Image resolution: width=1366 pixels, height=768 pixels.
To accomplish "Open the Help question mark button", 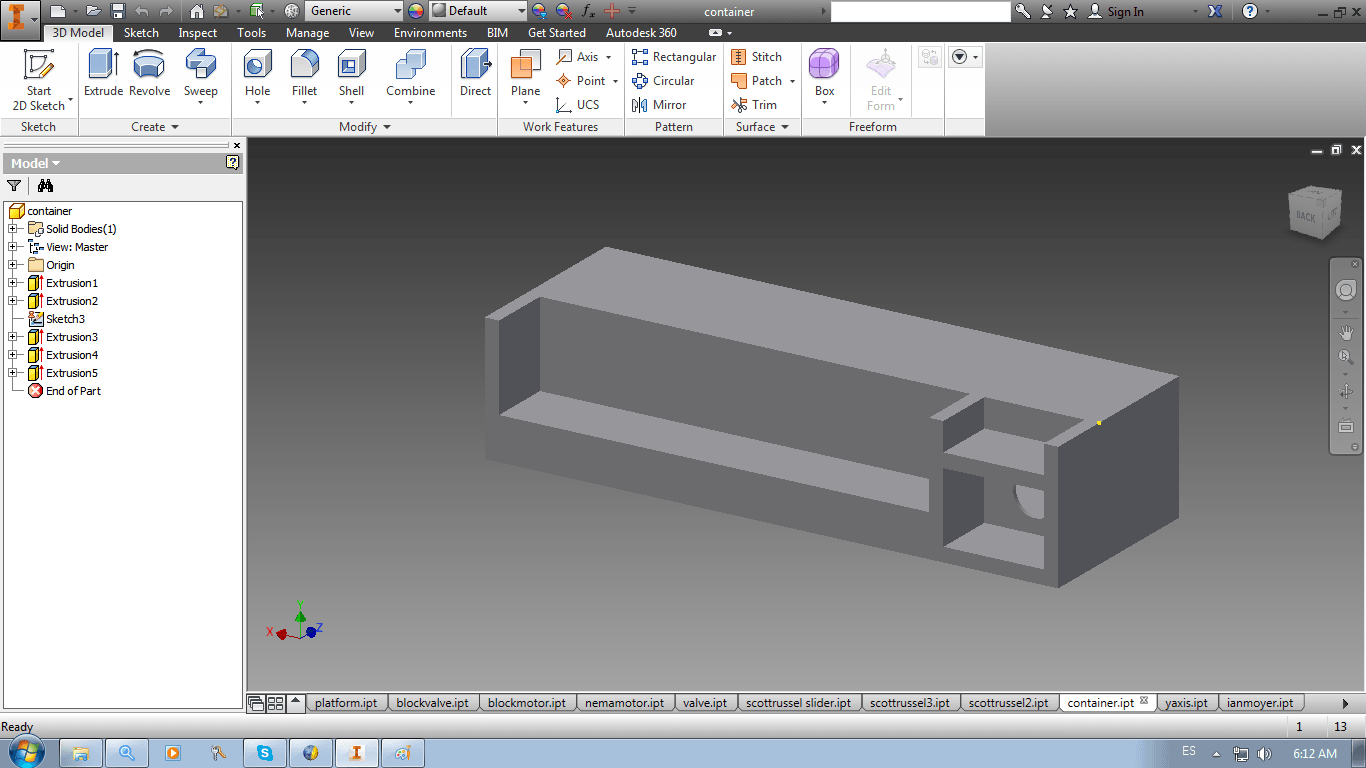I will point(1250,11).
